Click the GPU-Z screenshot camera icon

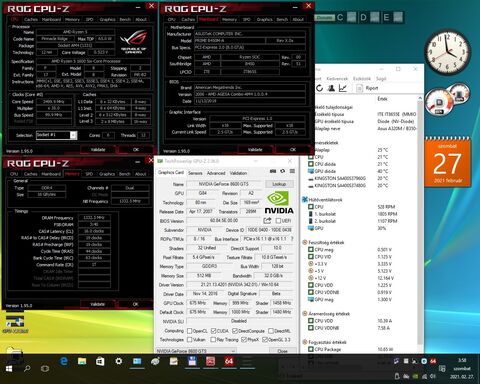coord(273,171)
